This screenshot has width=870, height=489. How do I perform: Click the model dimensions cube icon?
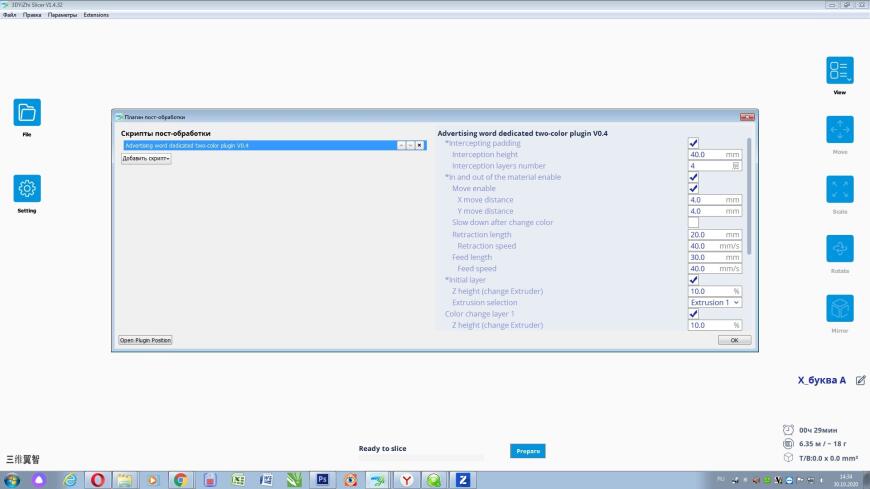pos(788,458)
